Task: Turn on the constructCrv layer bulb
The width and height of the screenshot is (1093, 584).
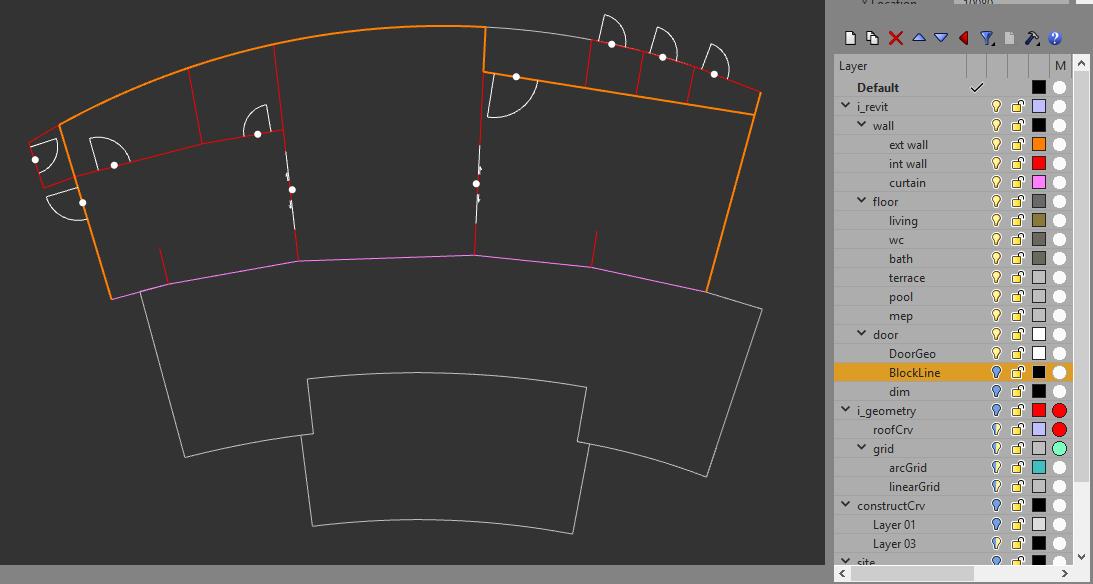Action: coord(997,506)
